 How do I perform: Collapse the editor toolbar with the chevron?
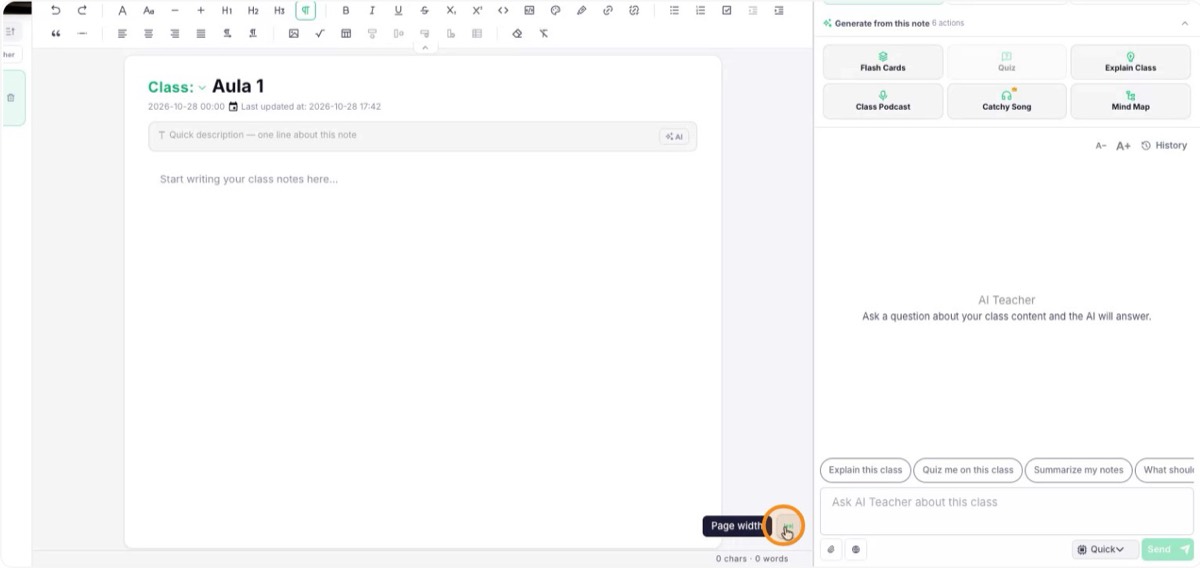click(x=424, y=48)
